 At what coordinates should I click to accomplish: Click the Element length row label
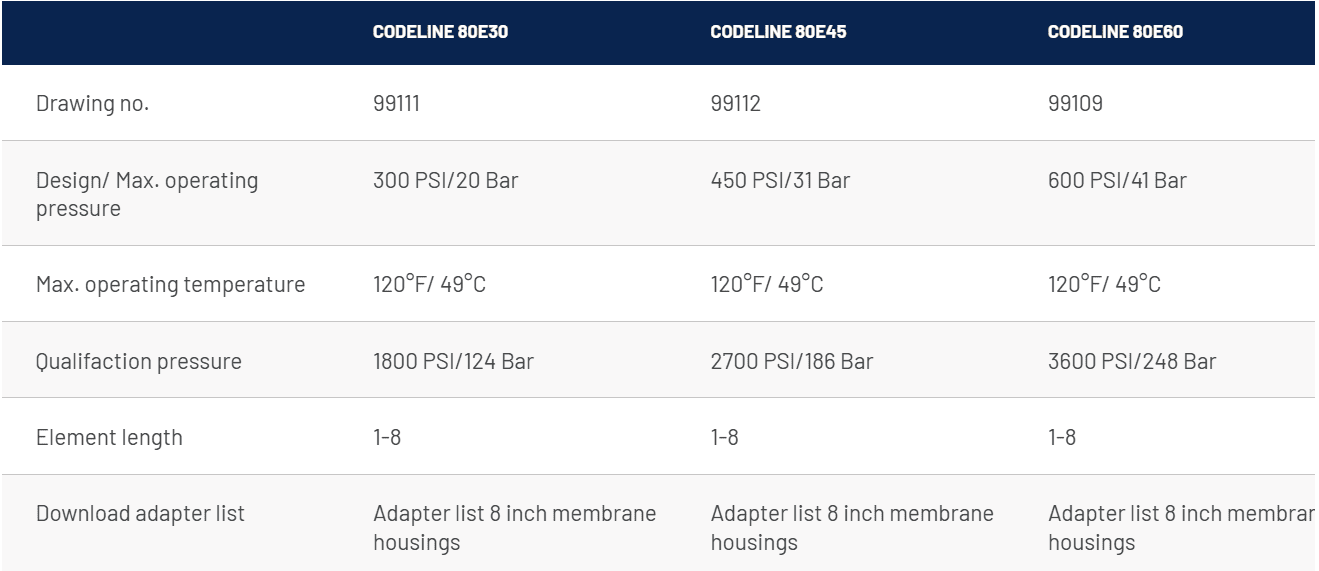click(x=109, y=437)
